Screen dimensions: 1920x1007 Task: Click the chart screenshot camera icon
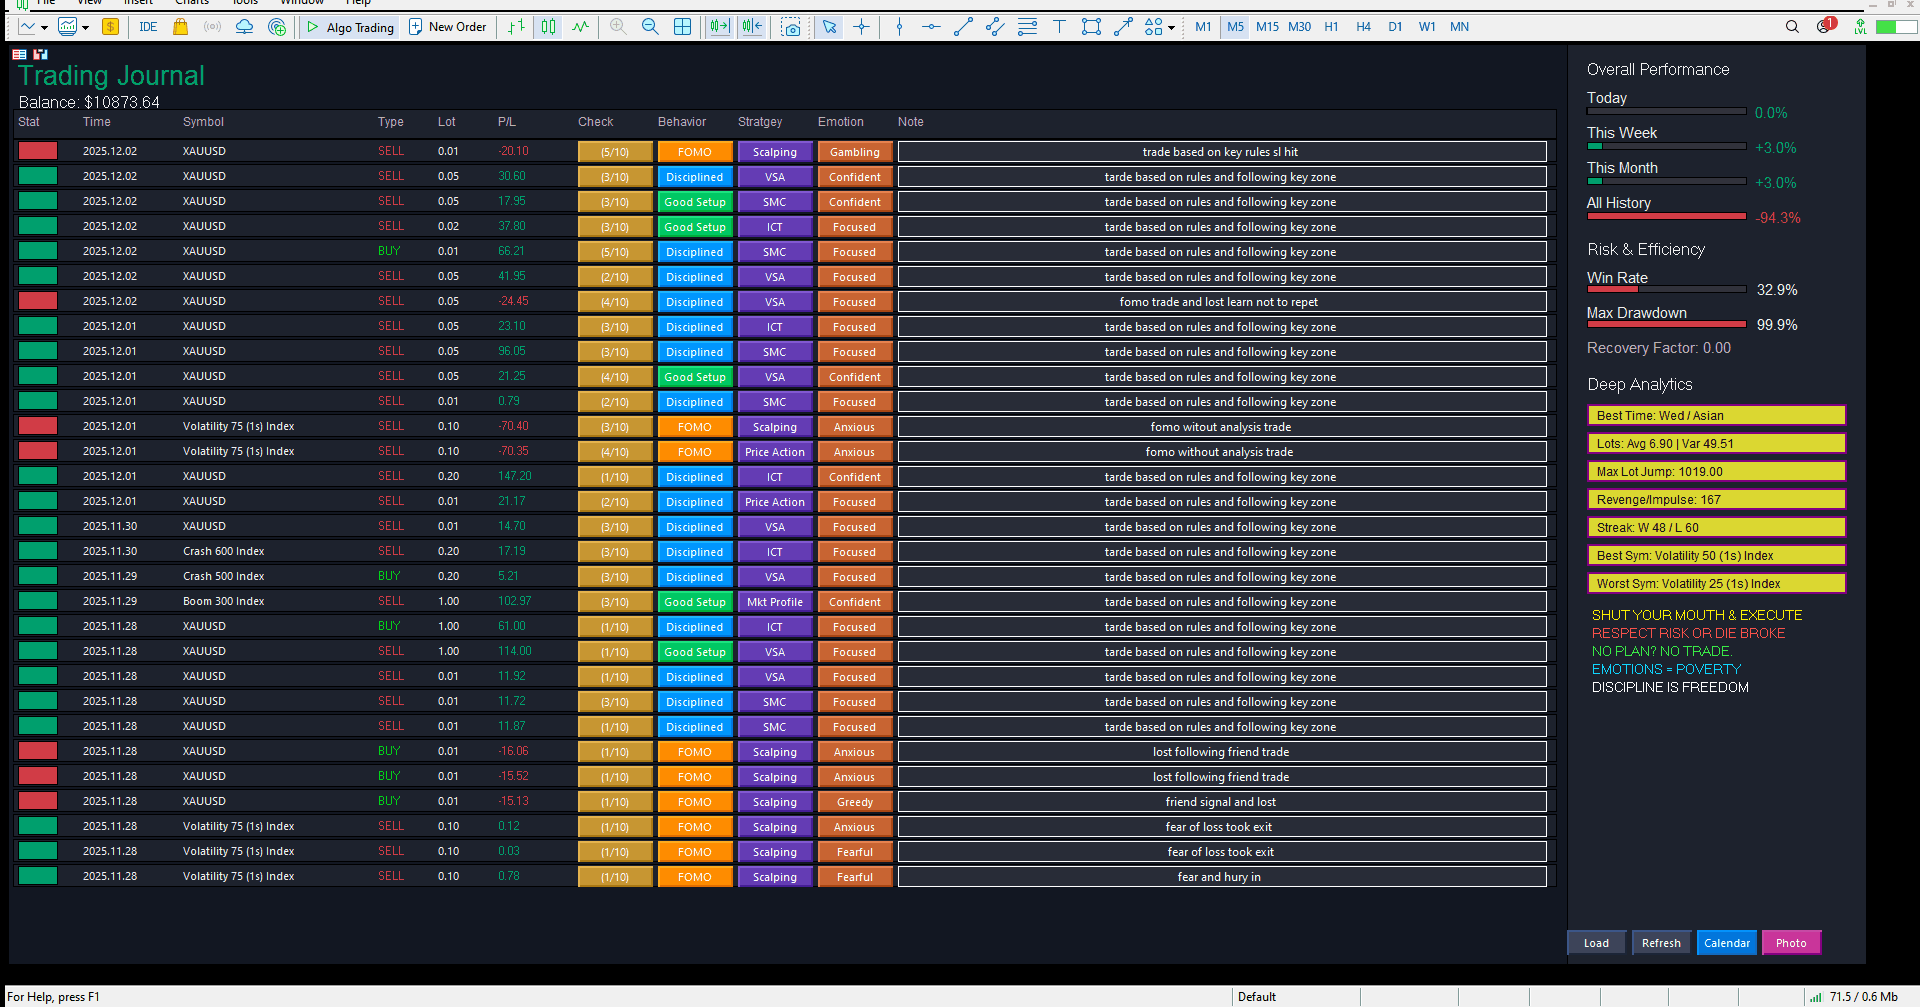[x=792, y=27]
